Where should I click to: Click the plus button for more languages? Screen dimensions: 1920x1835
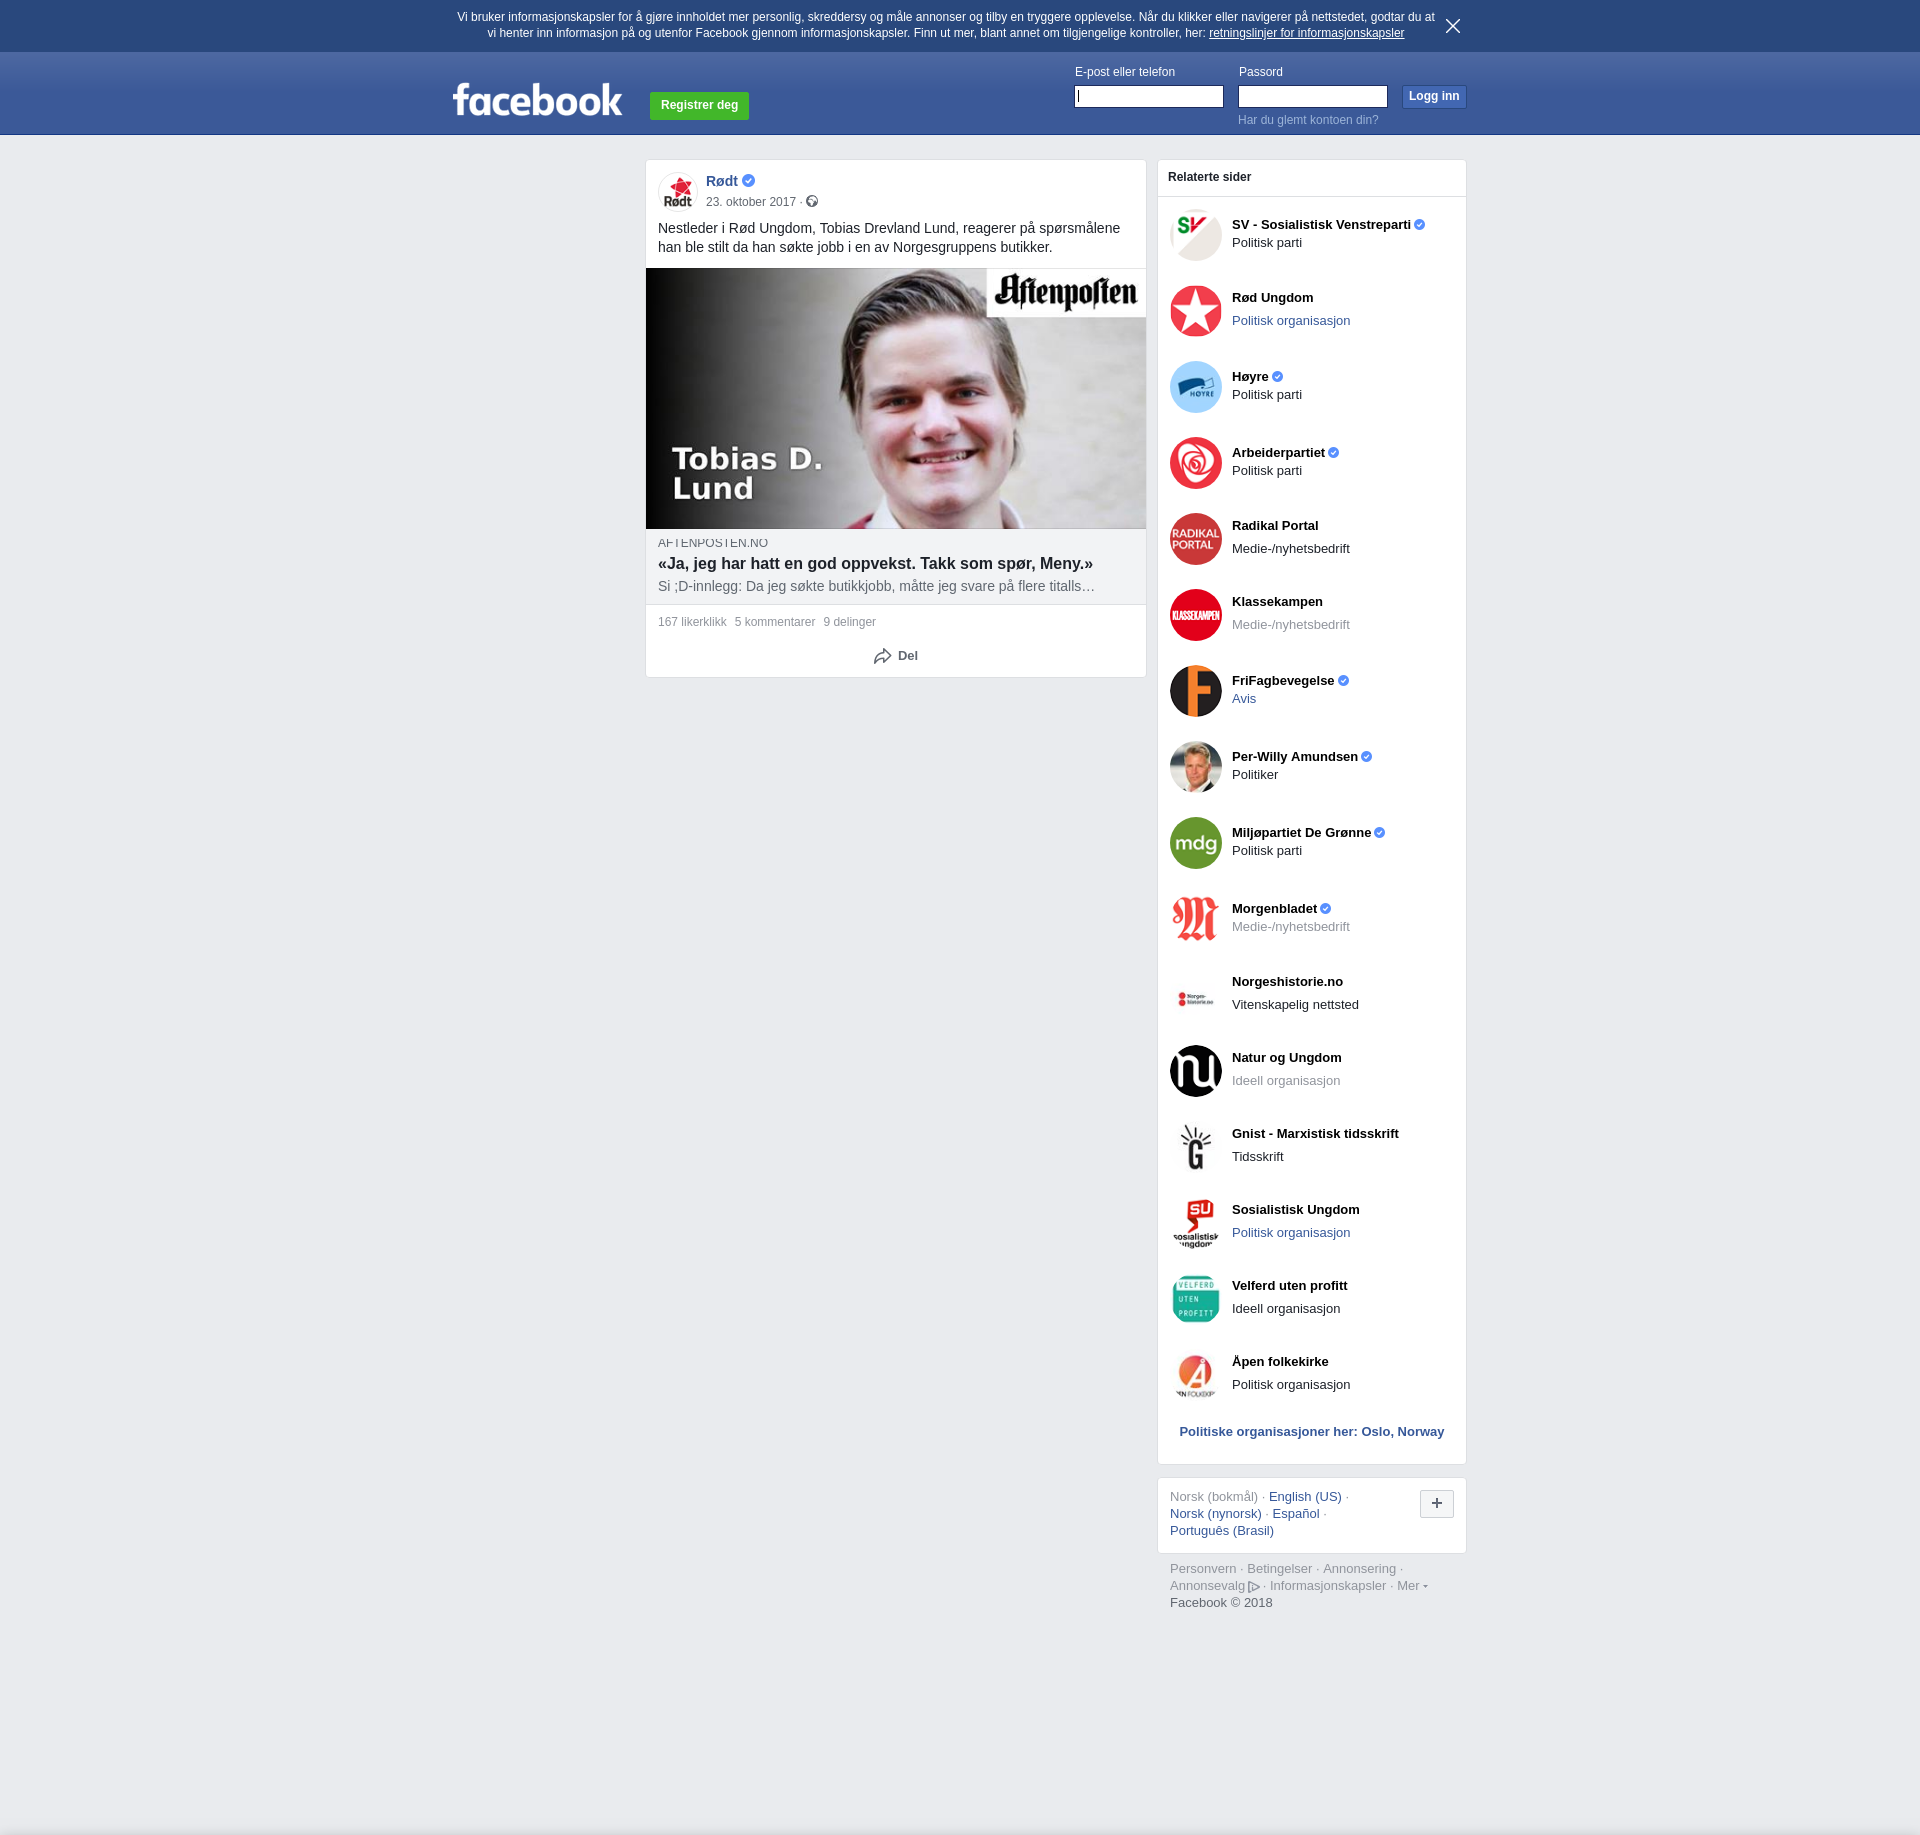tap(1437, 1504)
